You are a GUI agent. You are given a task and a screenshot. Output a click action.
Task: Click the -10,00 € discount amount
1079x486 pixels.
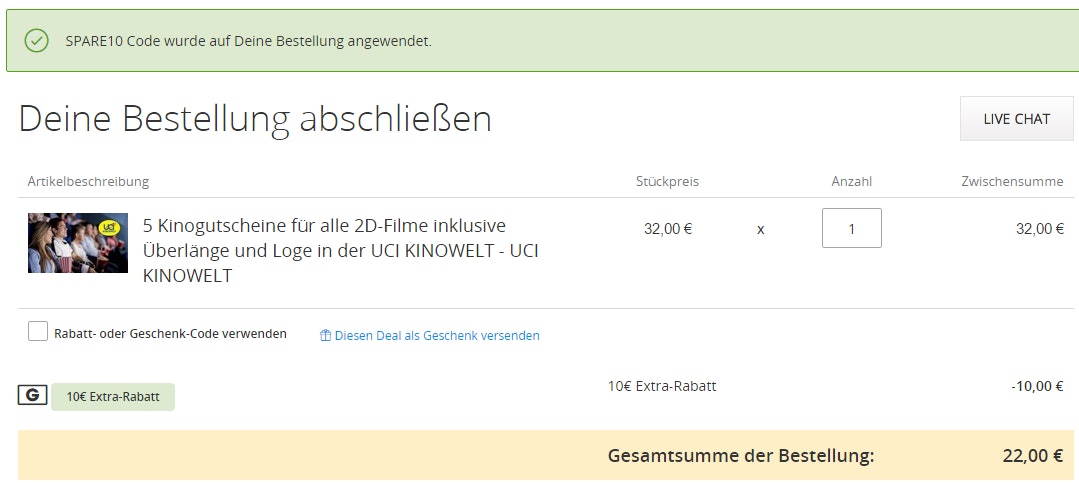[1037, 386]
